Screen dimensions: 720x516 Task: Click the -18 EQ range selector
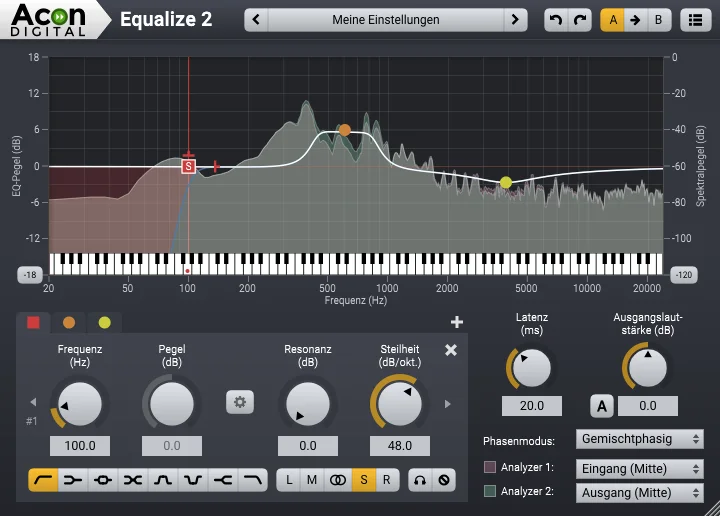(30, 275)
